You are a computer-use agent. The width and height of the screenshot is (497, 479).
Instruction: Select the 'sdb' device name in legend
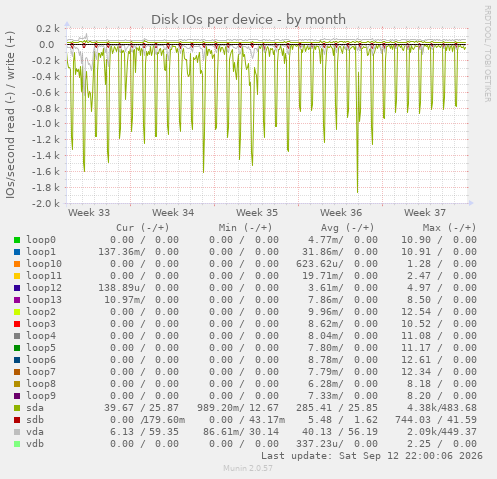point(35,420)
